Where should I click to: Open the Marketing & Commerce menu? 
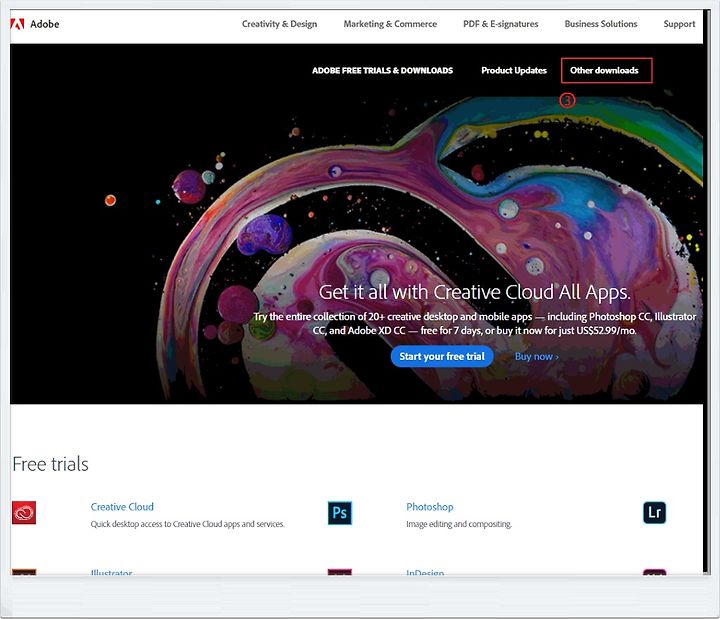(x=390, y=24)
